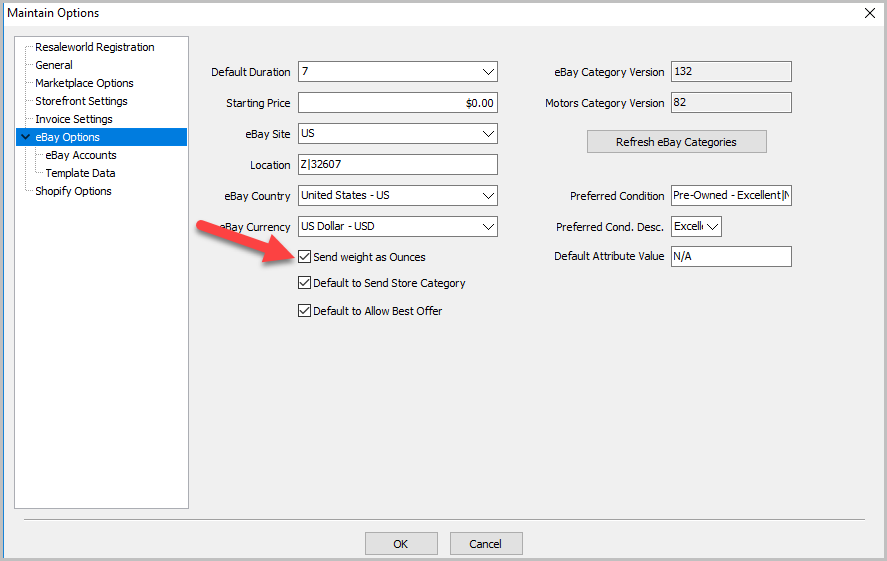Viewport: 887px width, 561px height.
Task: Click the eBay Category Version label
Action: [x=609, y=72]
